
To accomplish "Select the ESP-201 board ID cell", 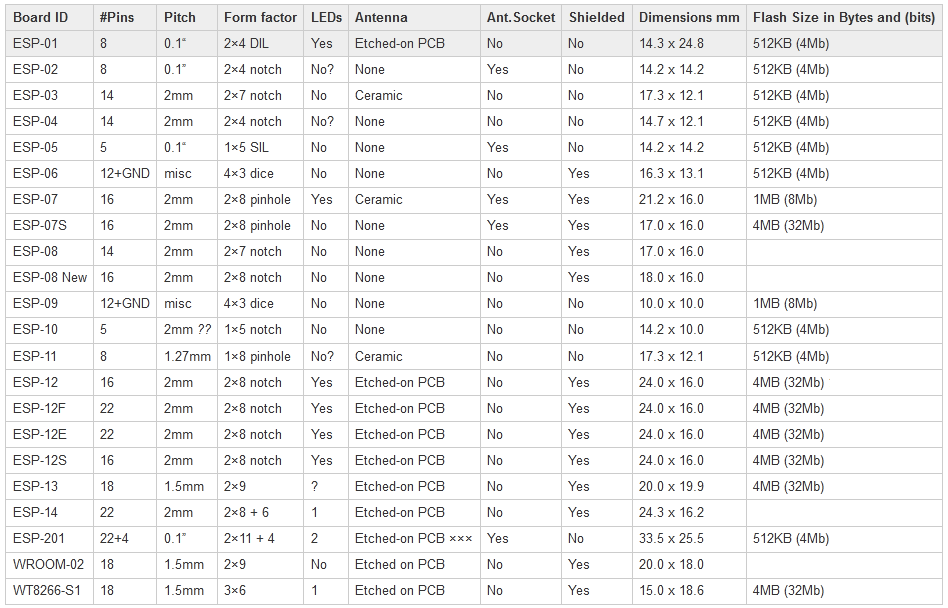I will 38,538.
